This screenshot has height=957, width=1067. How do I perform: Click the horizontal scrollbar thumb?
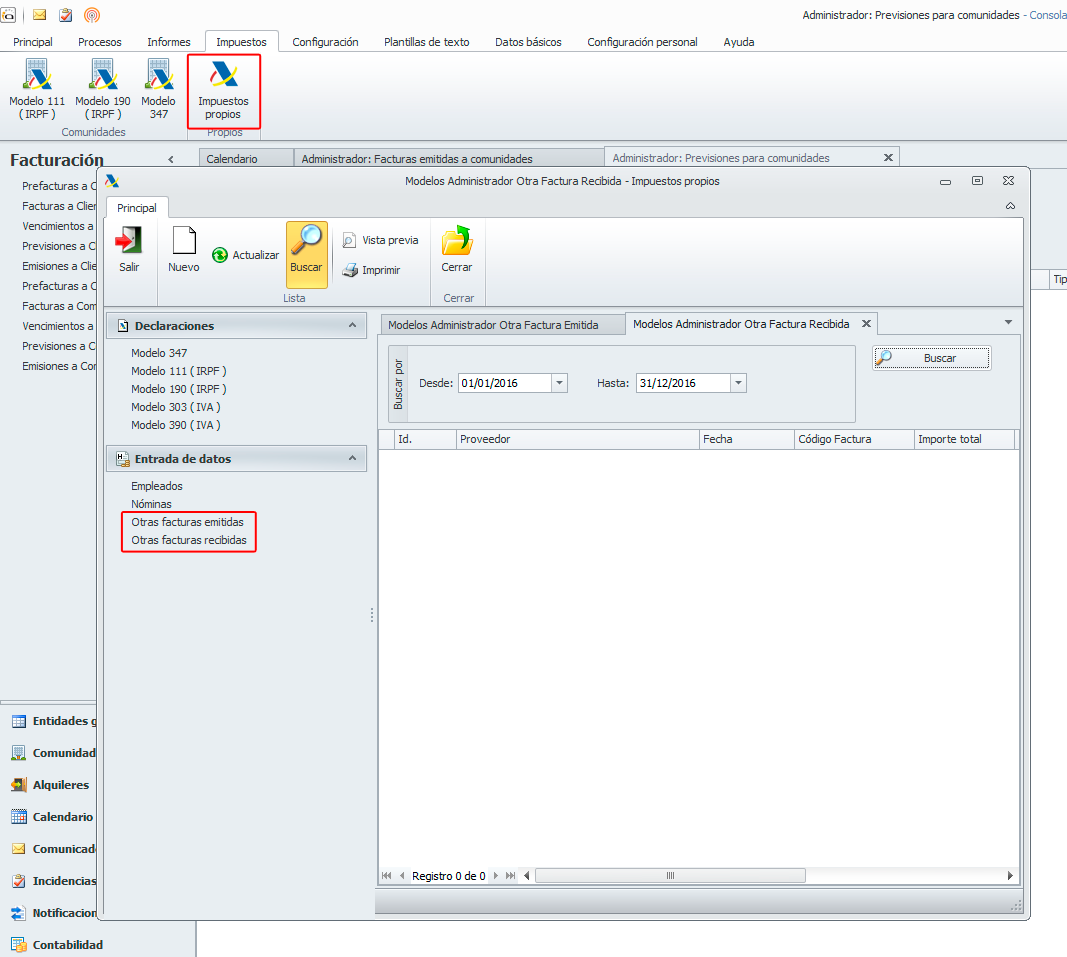pyautogui.click(x=670, y=875)
